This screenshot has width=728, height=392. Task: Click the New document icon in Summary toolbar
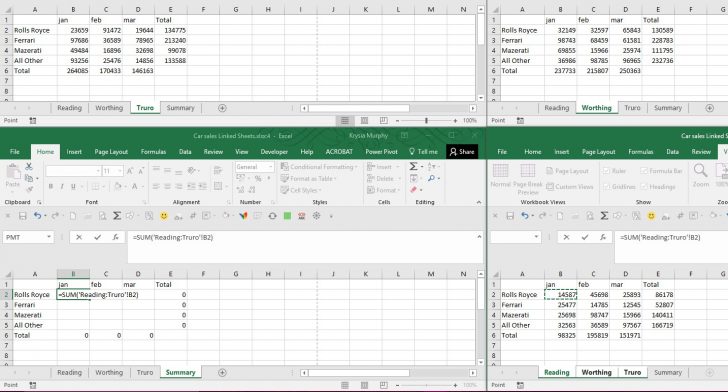(x=73, y=216)
